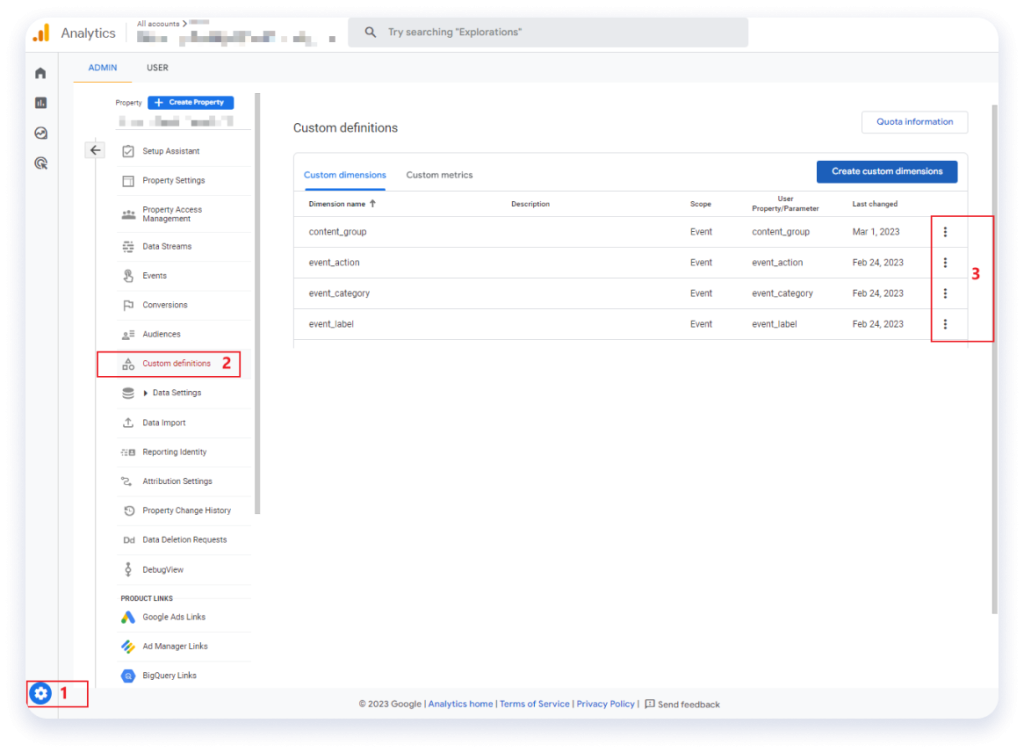The height and width of the screenshot is (752, 1024).
Task: Click the Create Property button
Action: 190,102
